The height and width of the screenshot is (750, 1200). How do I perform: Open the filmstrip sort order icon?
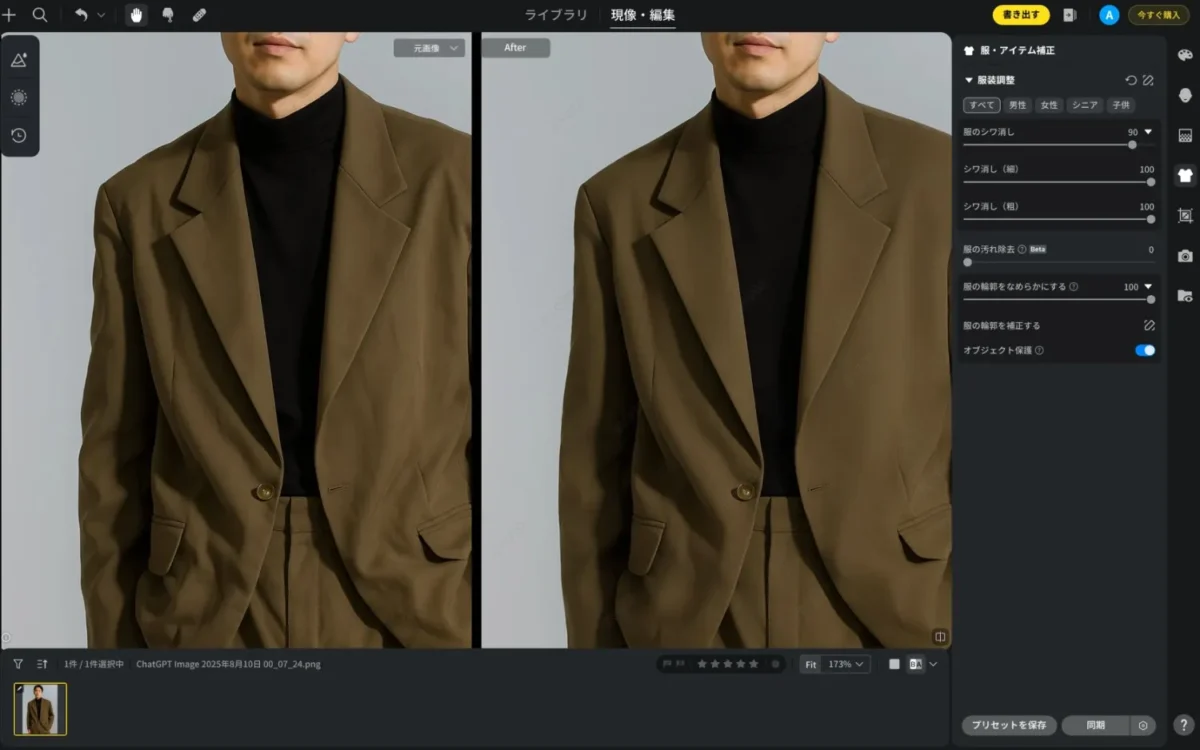pyautogui.click(x=42, y=664)
